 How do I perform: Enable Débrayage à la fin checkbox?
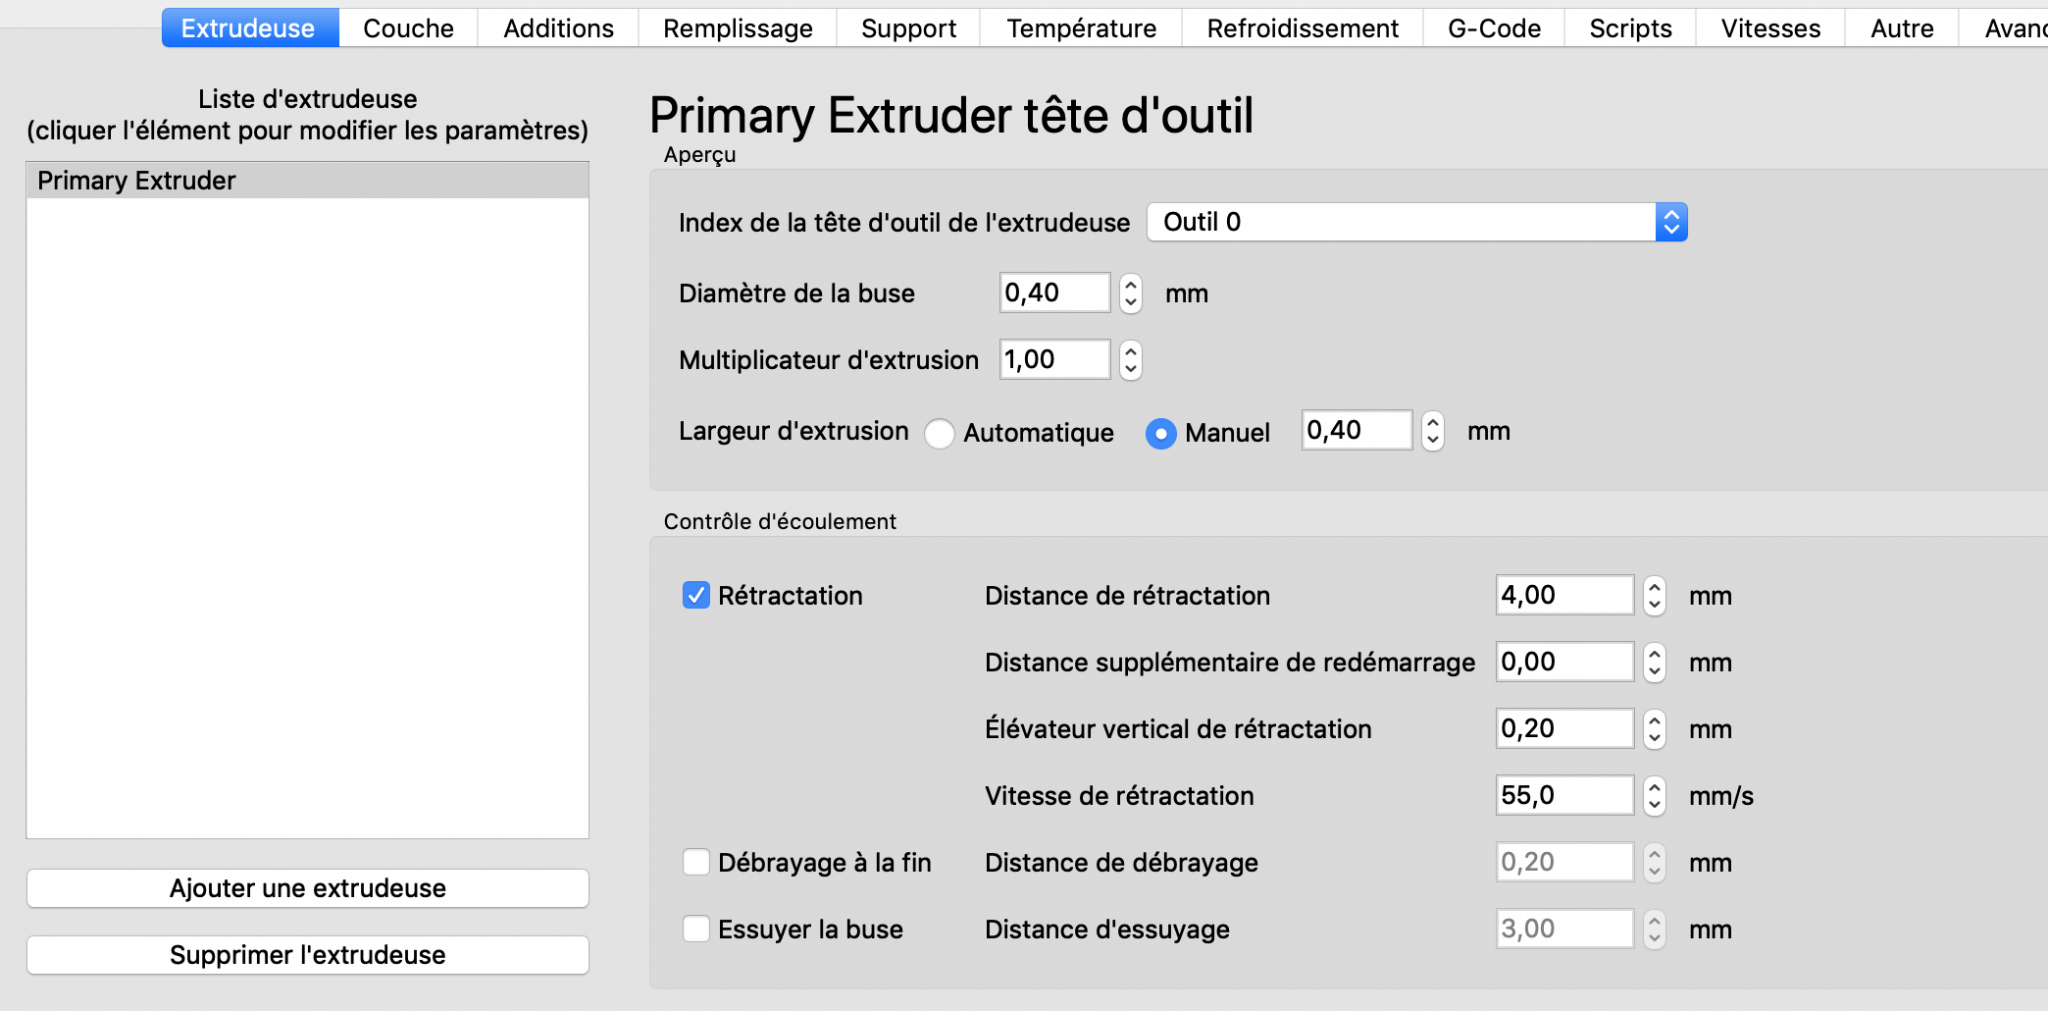click(696, 862)
